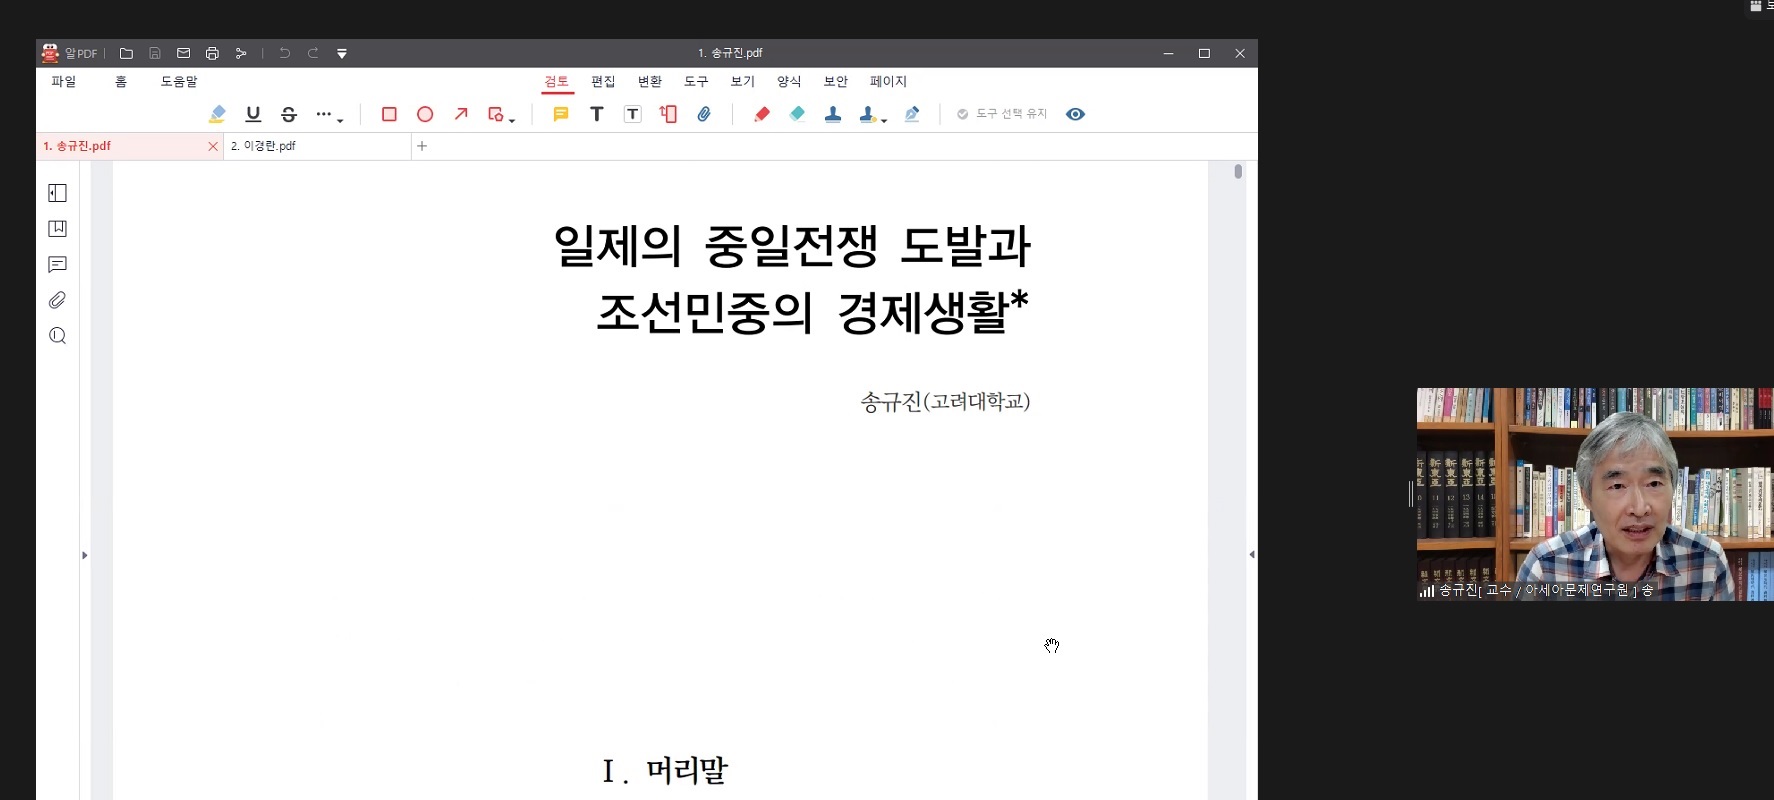Click the vertical scrollbar thumb
The width and height of the screenshot is (1774, 800).
[1238, 172]
